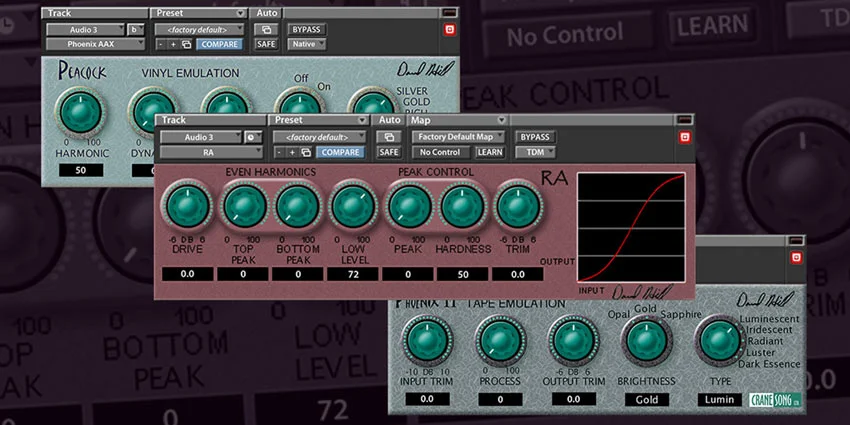Viewport: 850px width, 425px height.
Task: Click copy settings icon in Peacock window
Action: coord(186,44)
